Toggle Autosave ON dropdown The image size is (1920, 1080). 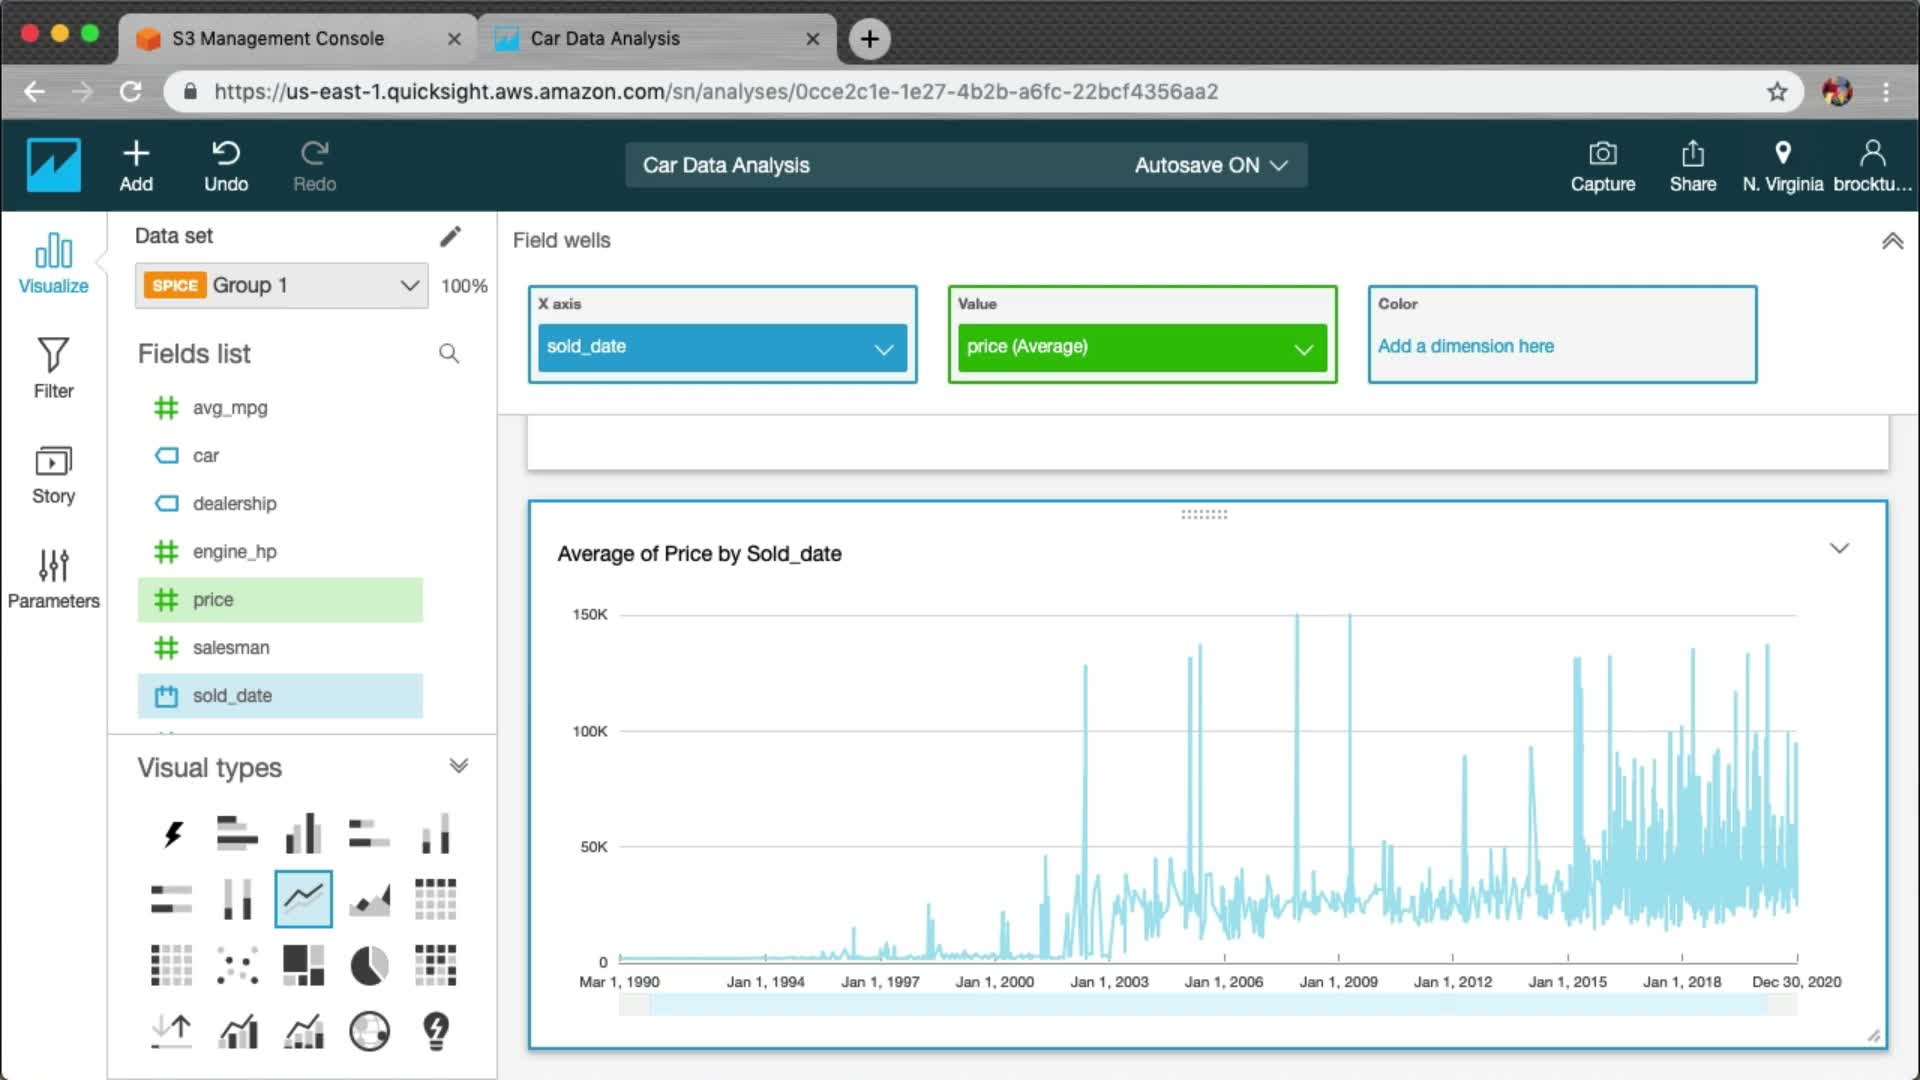click(1210, 165)
